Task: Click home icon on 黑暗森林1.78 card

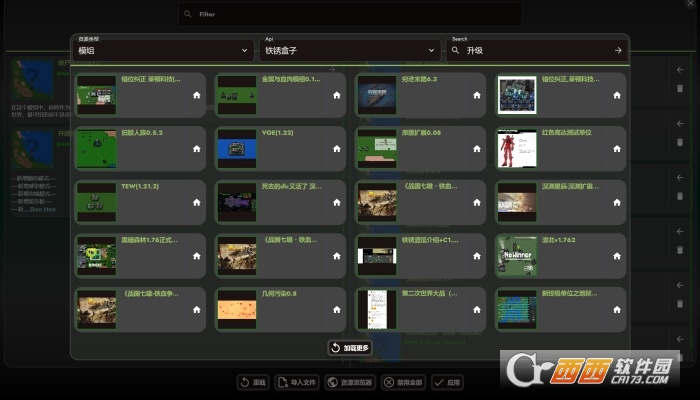Action: tap(196, 256)
